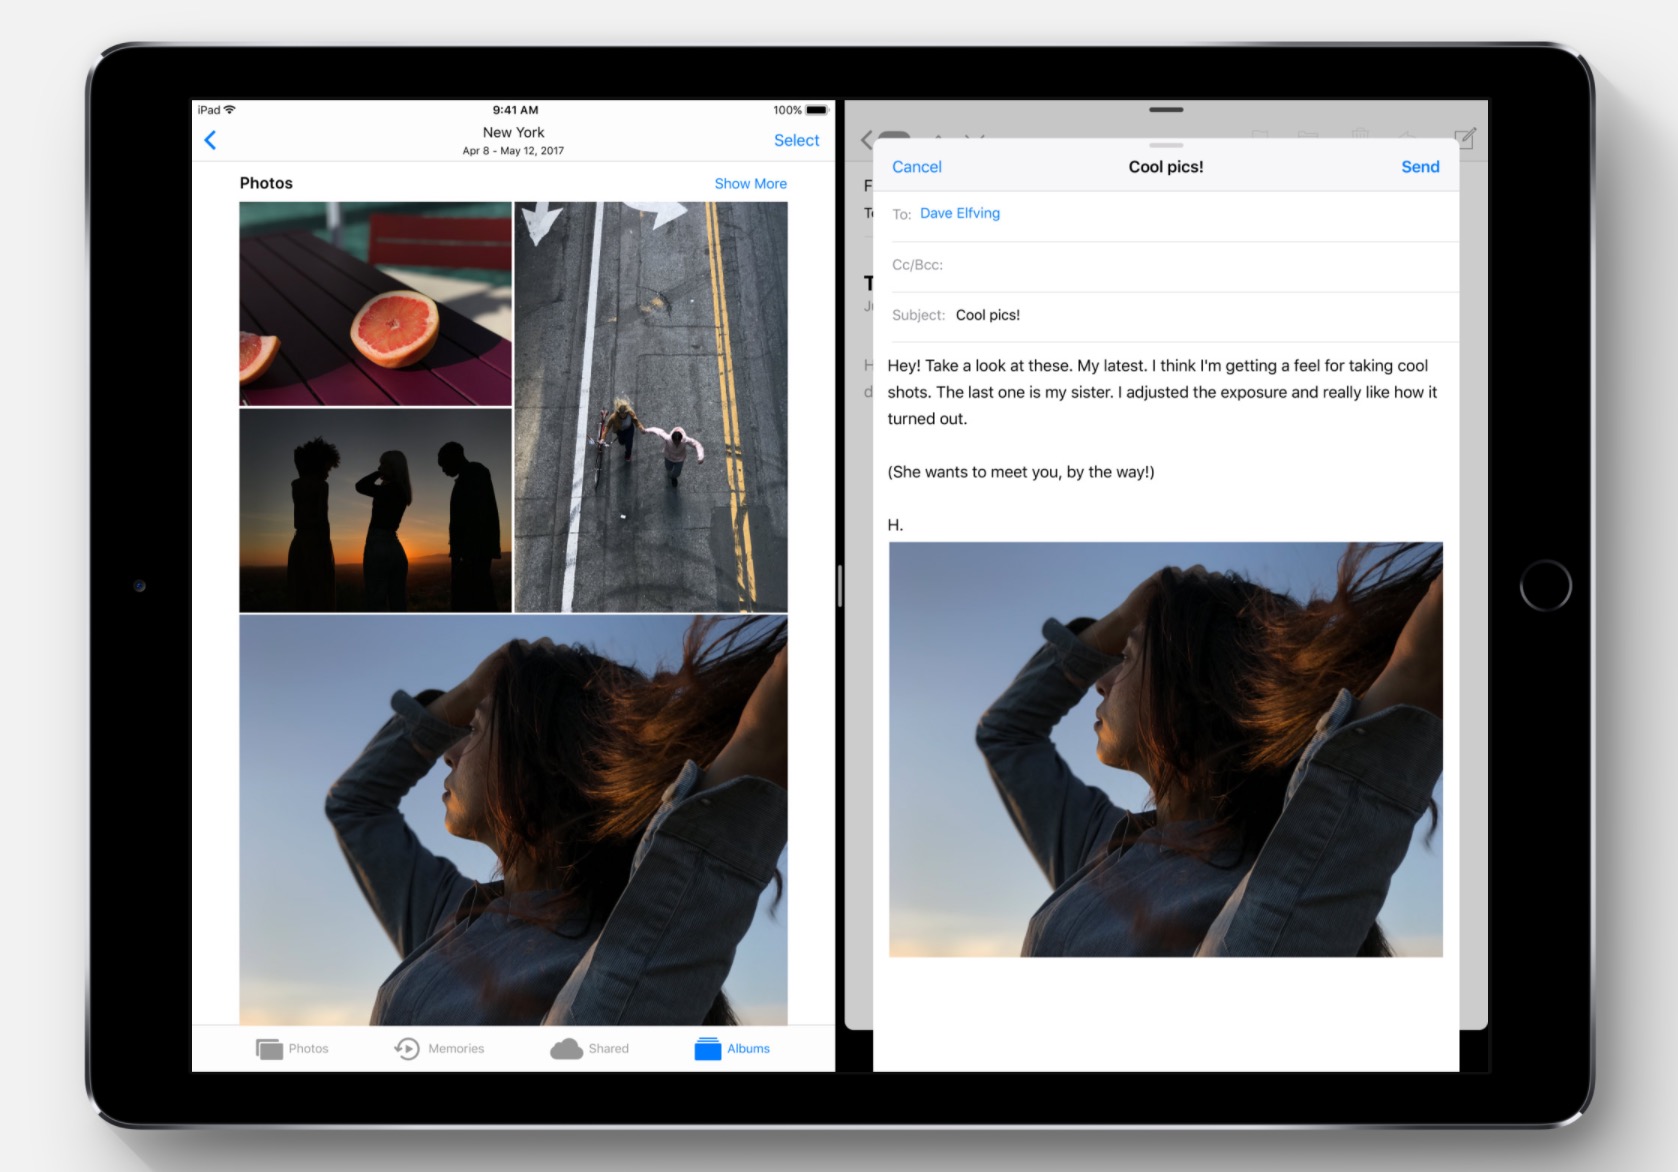Tap the Mail back chevron behind compose sheet
The image size is (1678, 1172).
pyautogui.click(x=866, y=140)
